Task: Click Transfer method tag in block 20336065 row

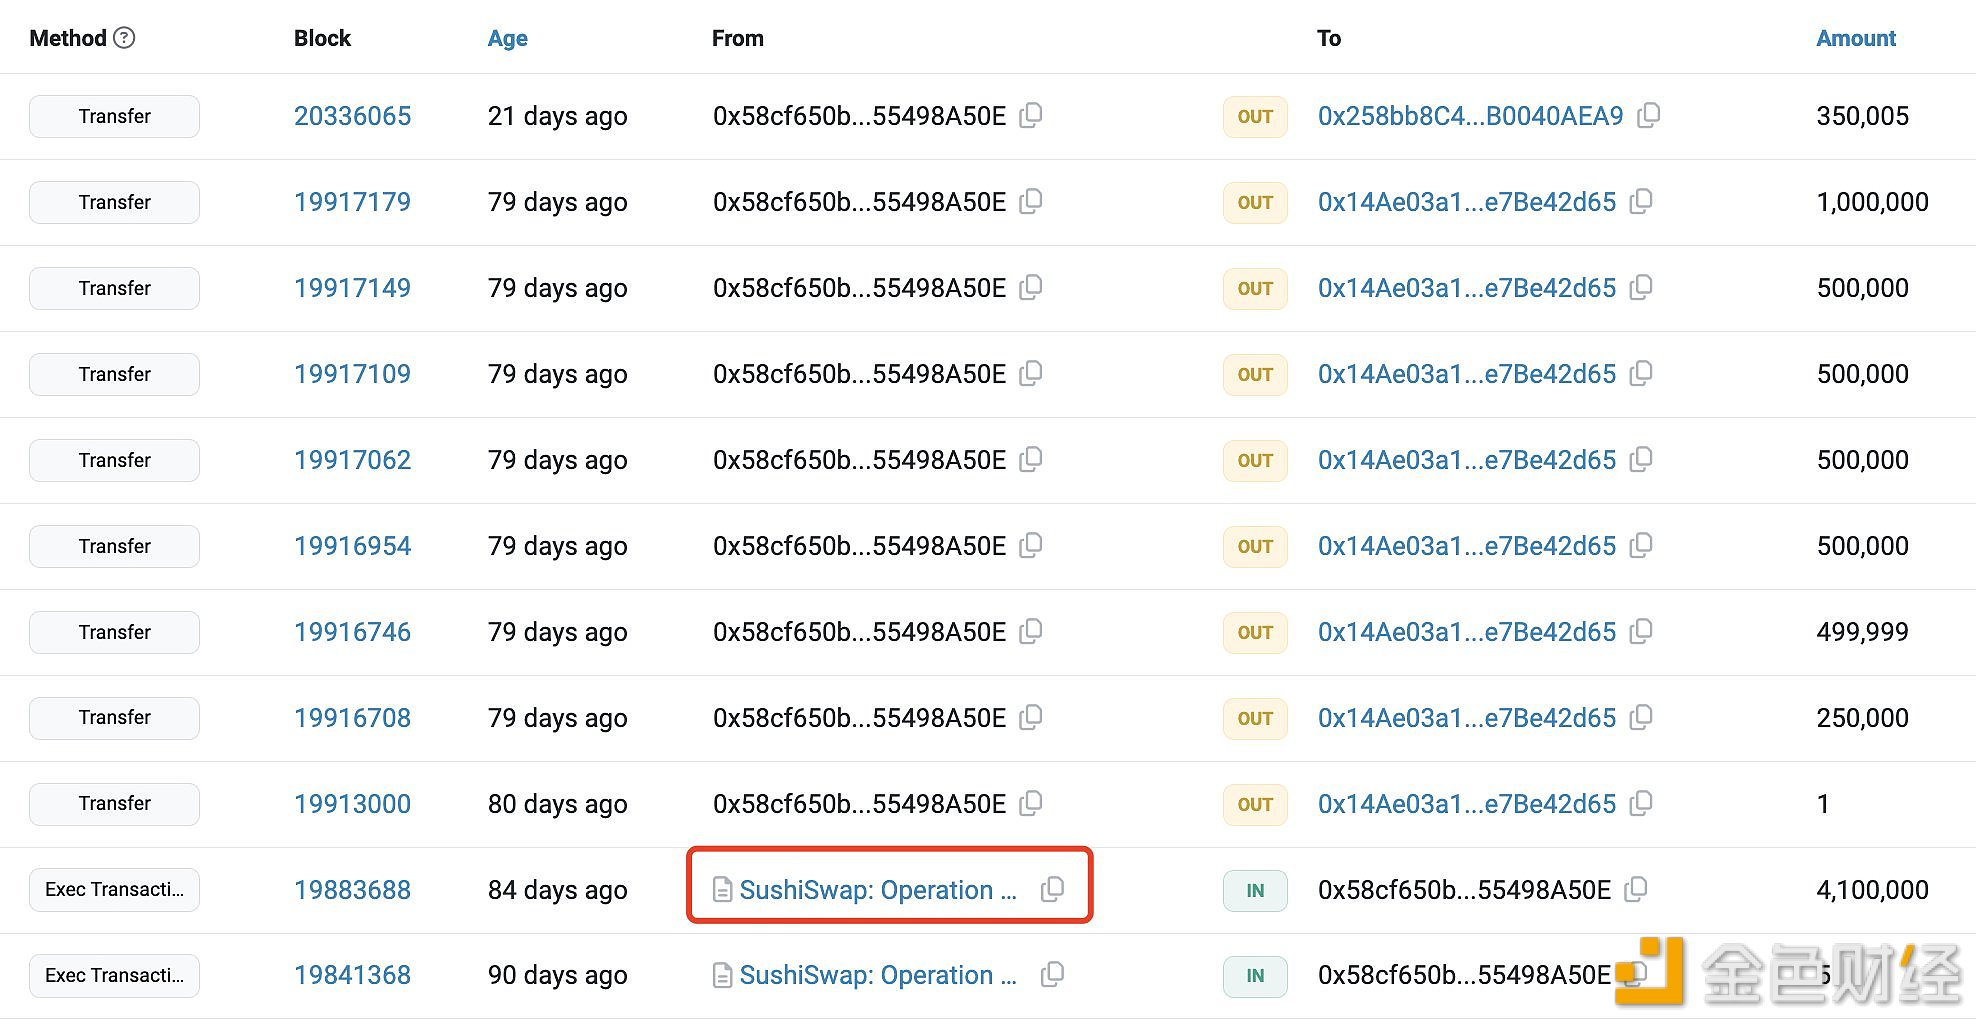Action: click(x=114, y=116)
